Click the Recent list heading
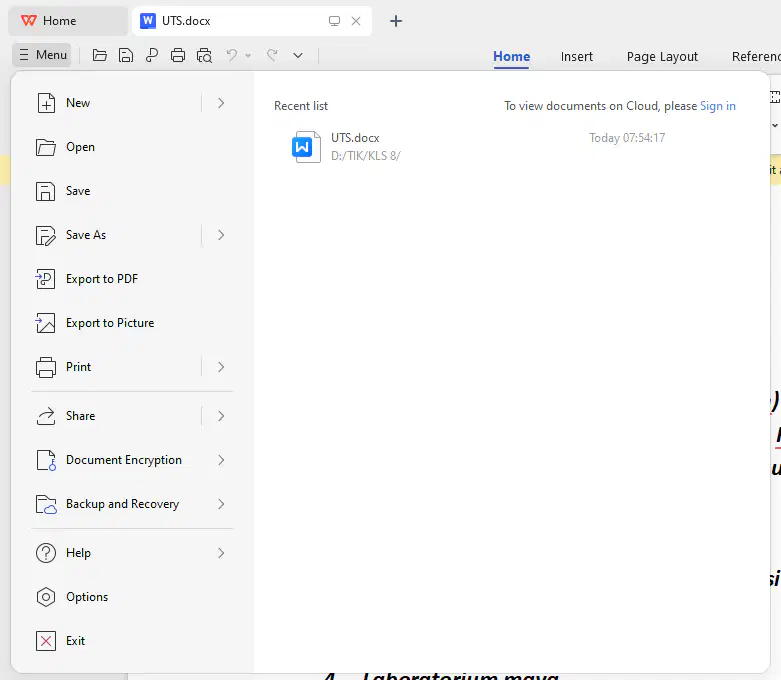This screenshot has height=680, width=781. coord(301,106)
